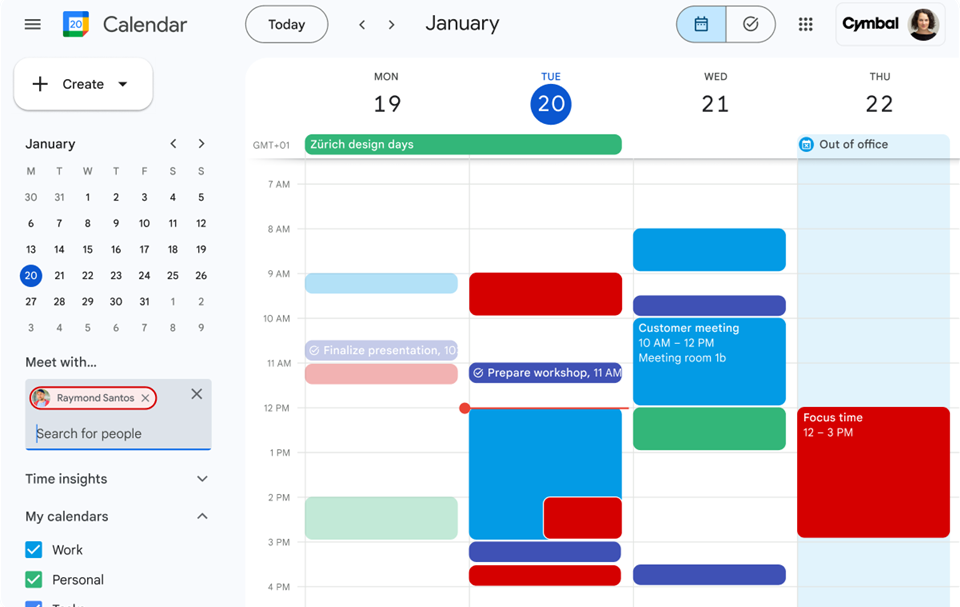The height and width of the screenshot is (607, 960).
Task: Open the Prepare workshop task
Action: pos(546,373)
